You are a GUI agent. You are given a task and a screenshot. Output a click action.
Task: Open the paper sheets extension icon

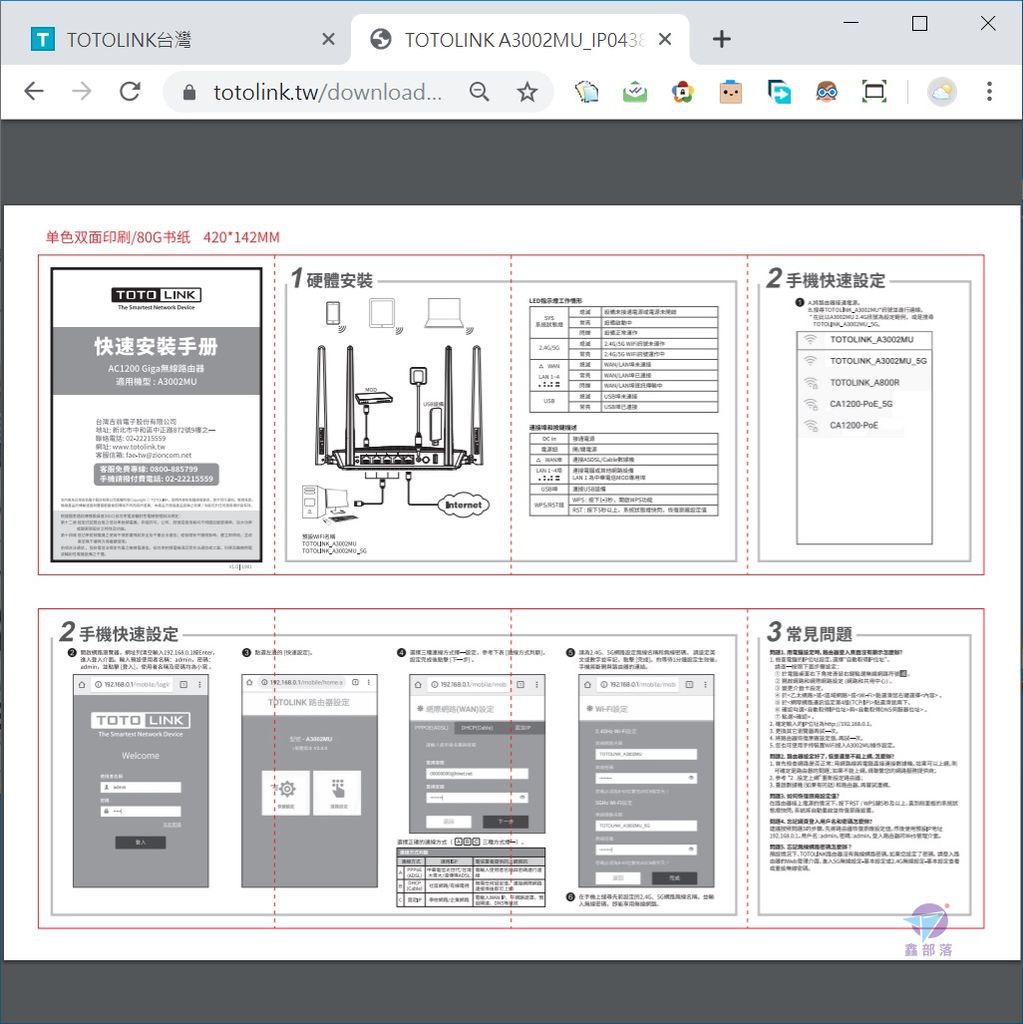[587, 92]
